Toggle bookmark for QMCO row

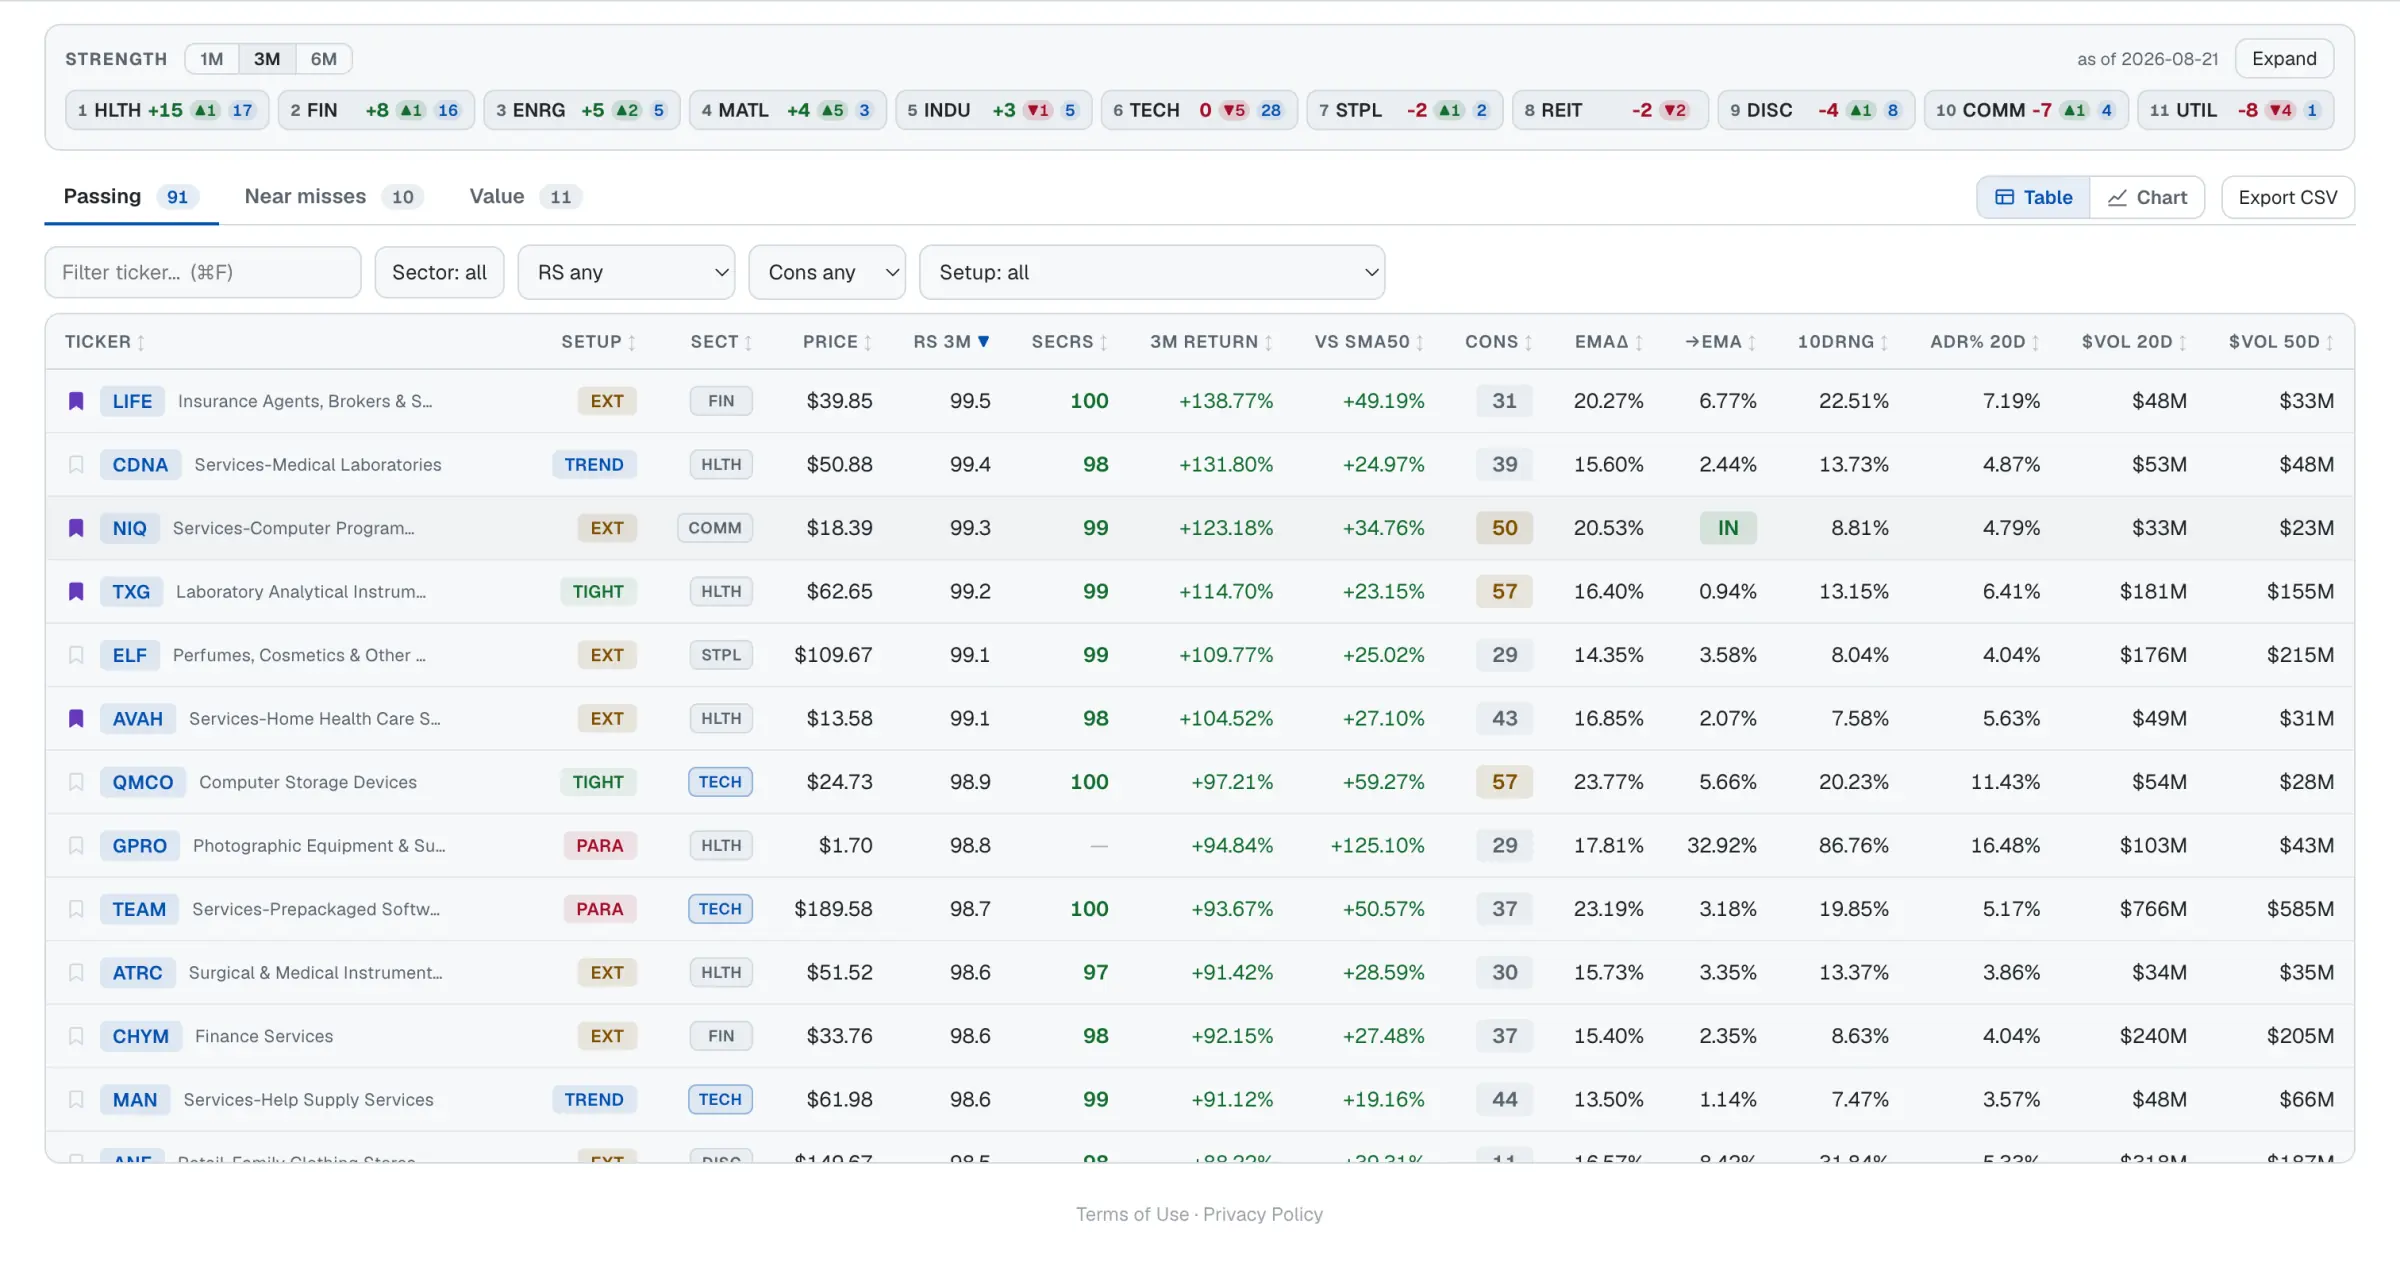click(x=76, y=782)
